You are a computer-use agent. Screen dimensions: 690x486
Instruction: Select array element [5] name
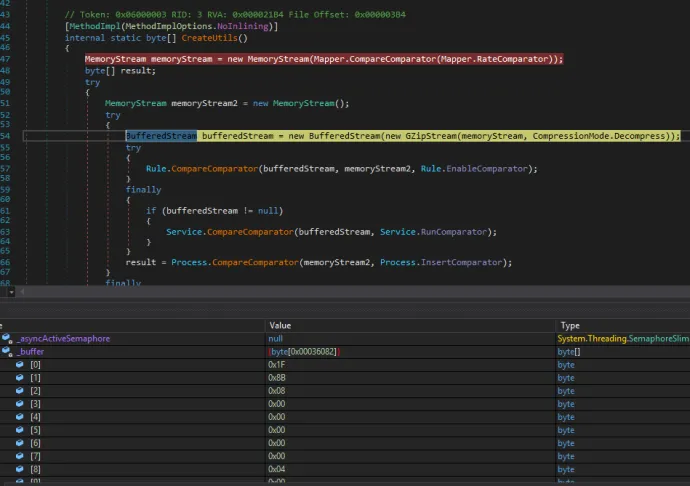[x=35, y=430]
